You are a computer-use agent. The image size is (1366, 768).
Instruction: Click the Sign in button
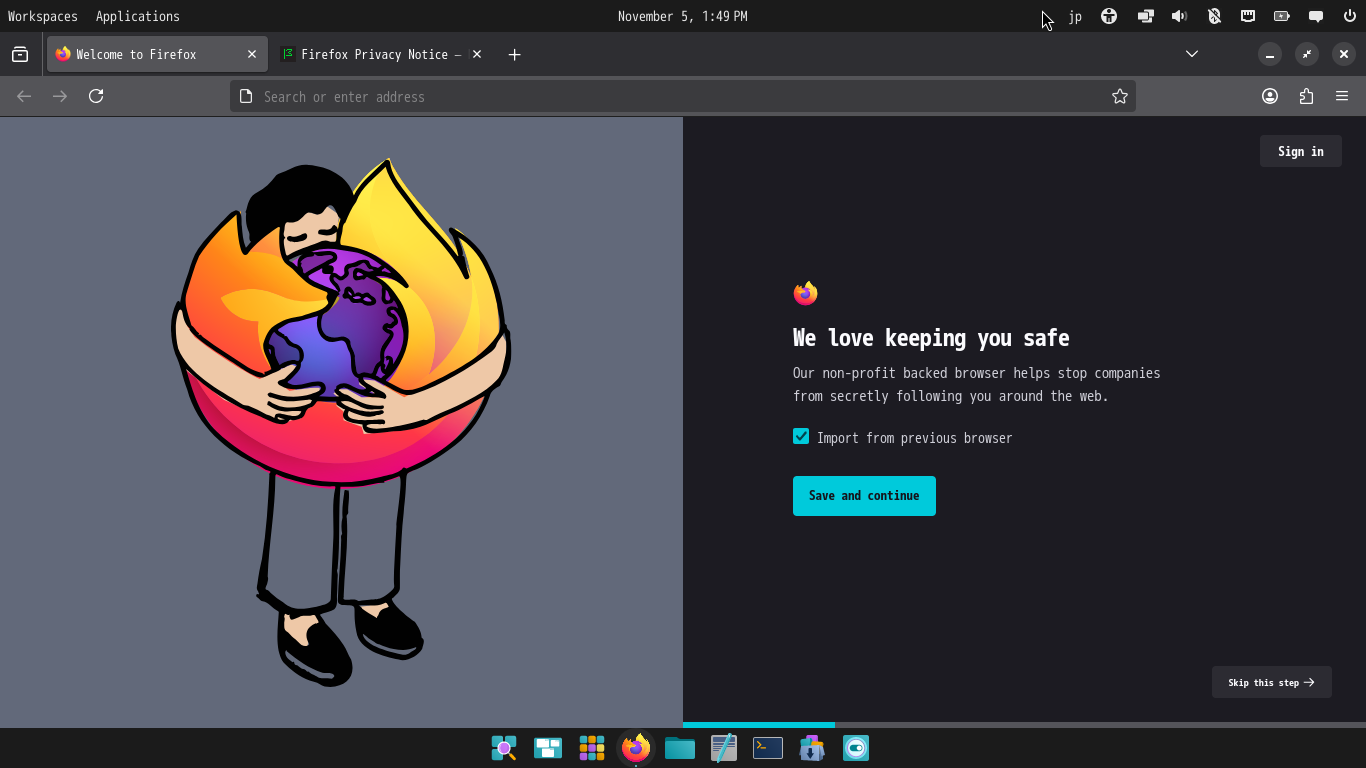tap(1301, 151)
